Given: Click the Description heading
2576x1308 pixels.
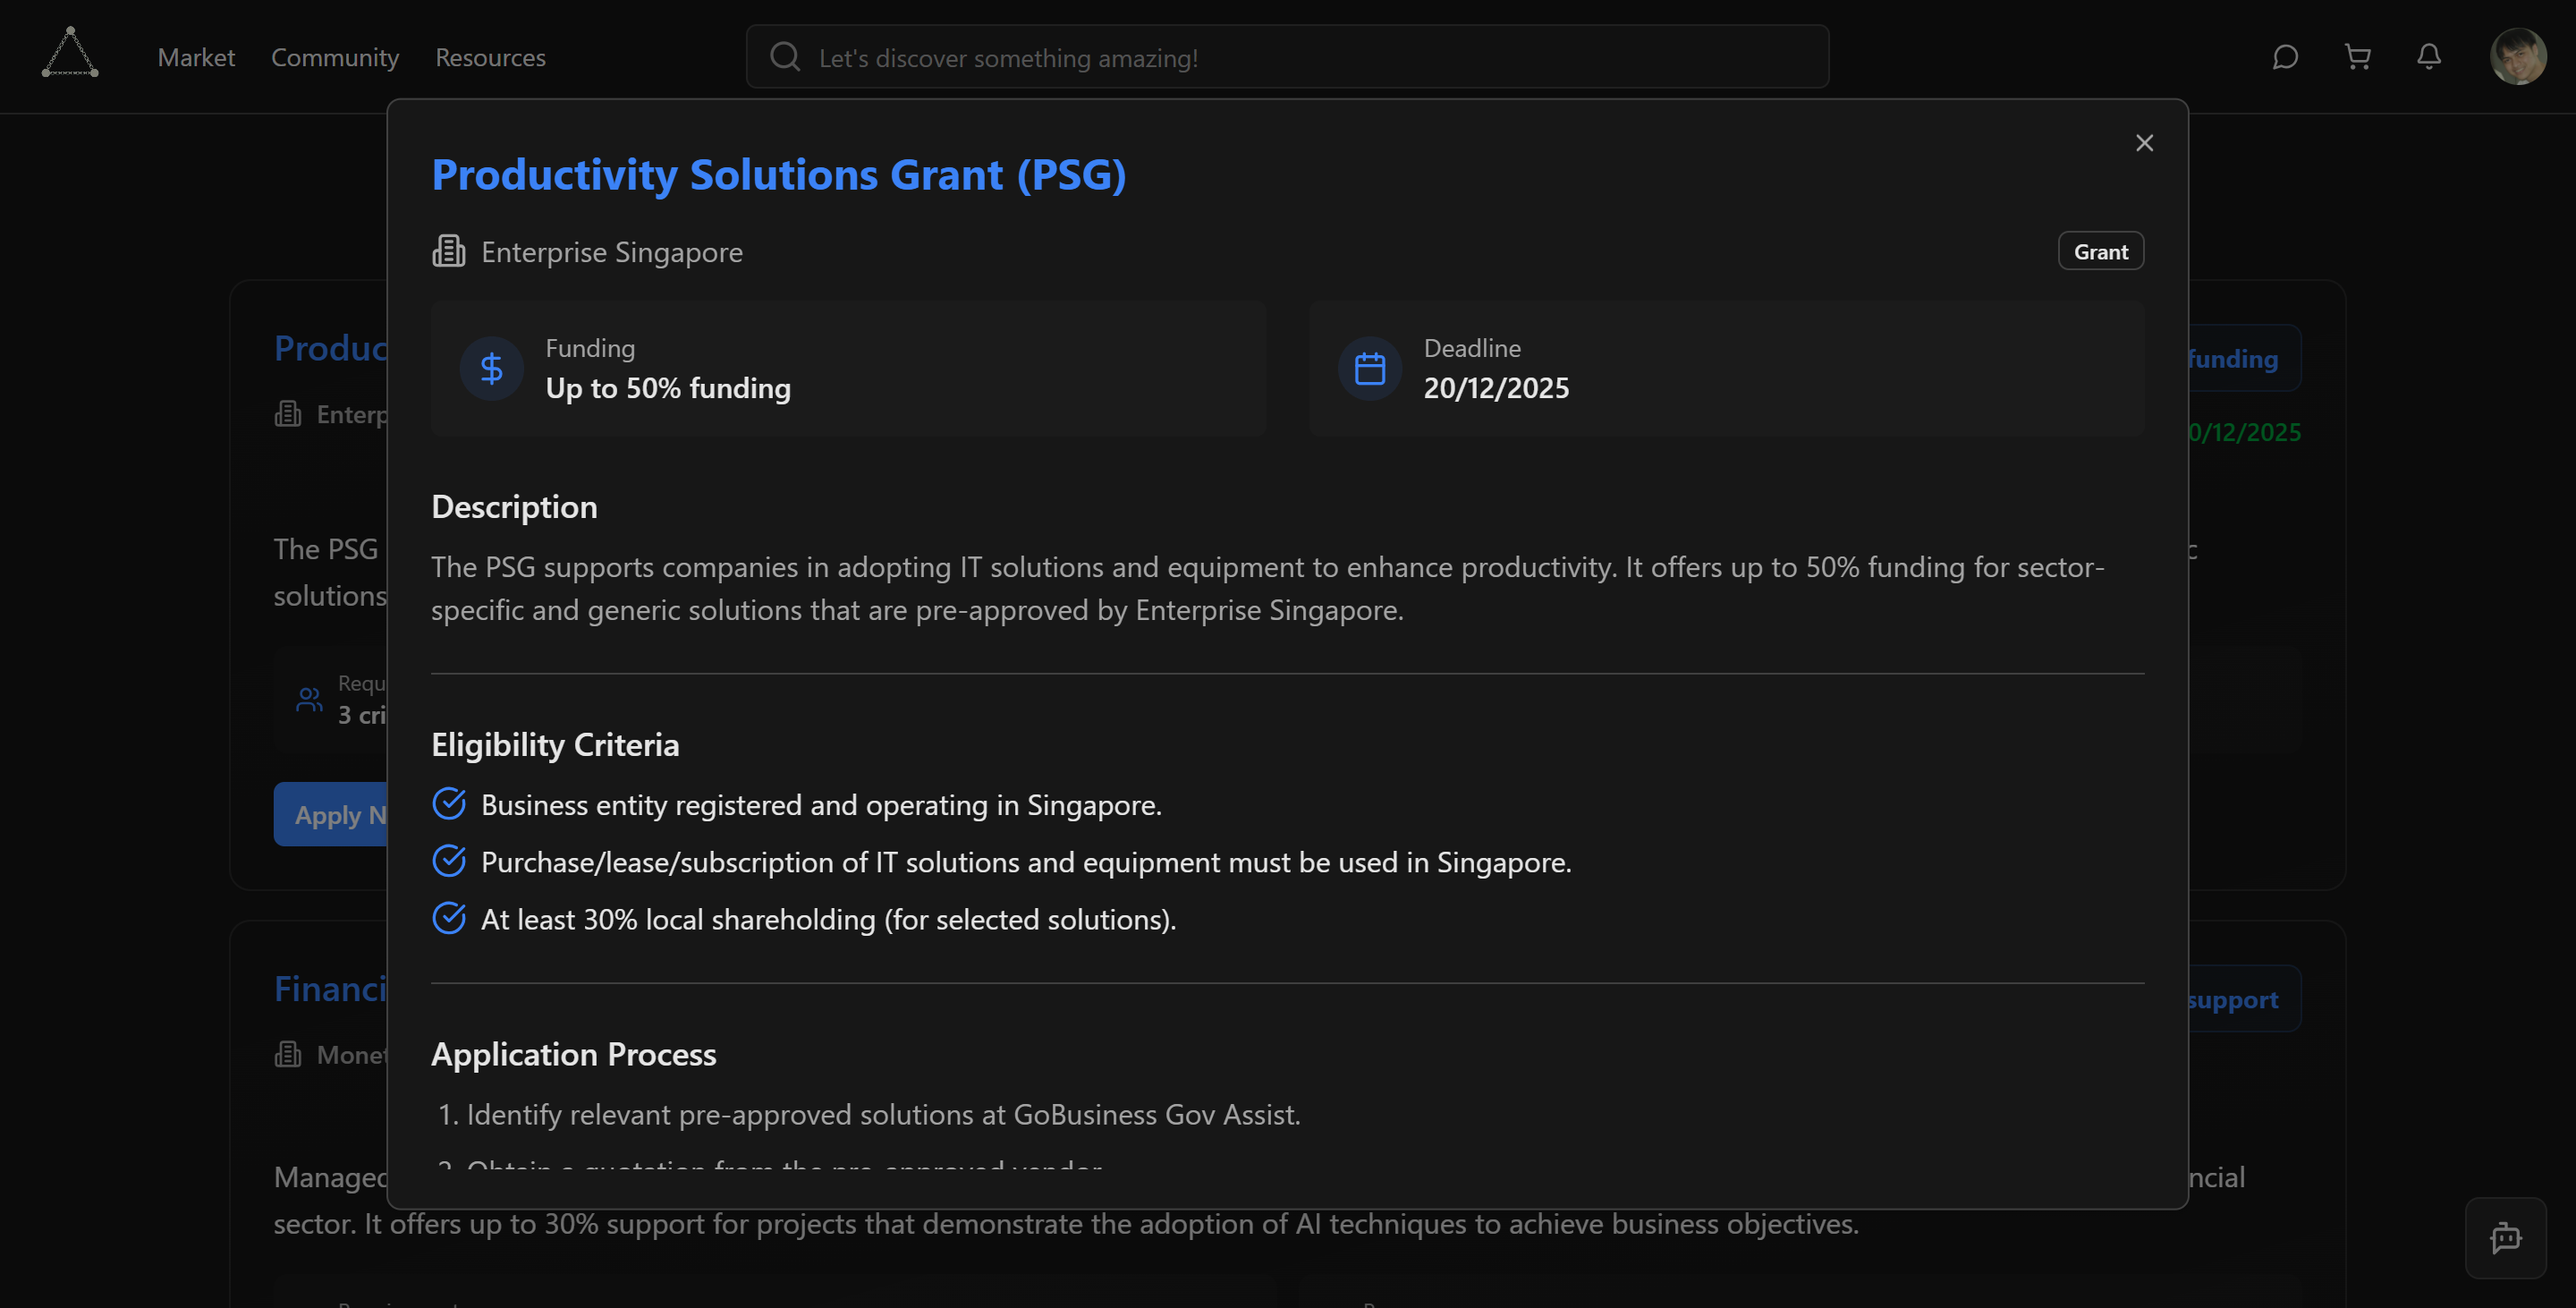Looking at the screenshot, I should [514, 507].
